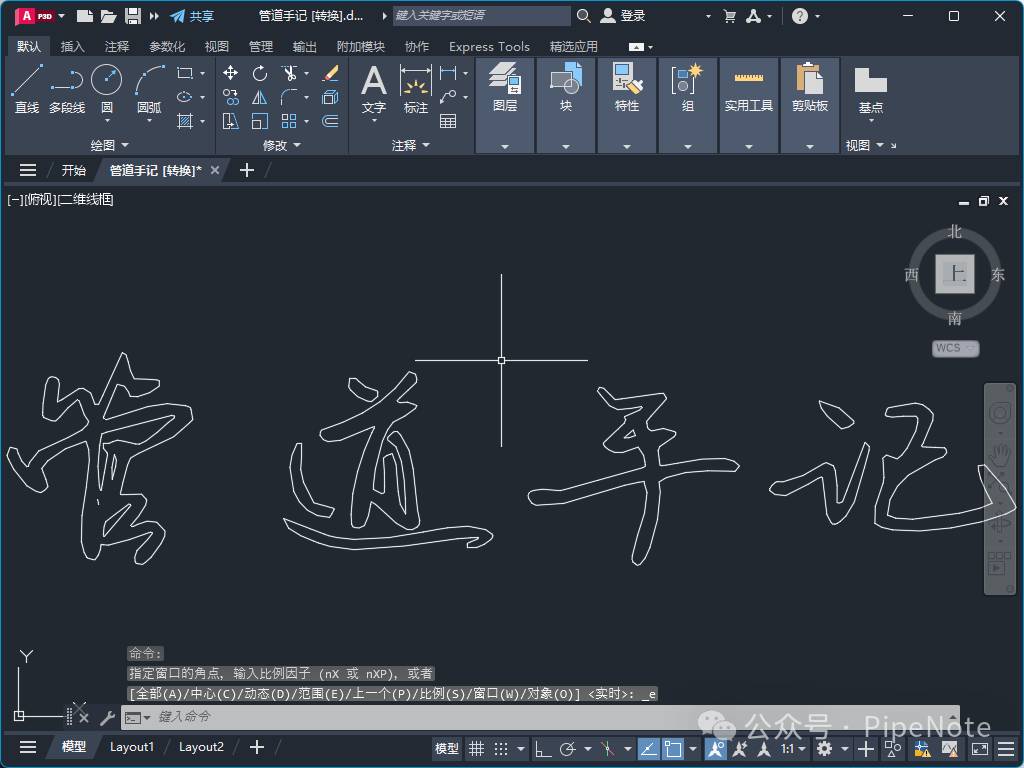Activate the Explode tool icon
This screenshot has width=1024, height=768.
coord(330,97)
